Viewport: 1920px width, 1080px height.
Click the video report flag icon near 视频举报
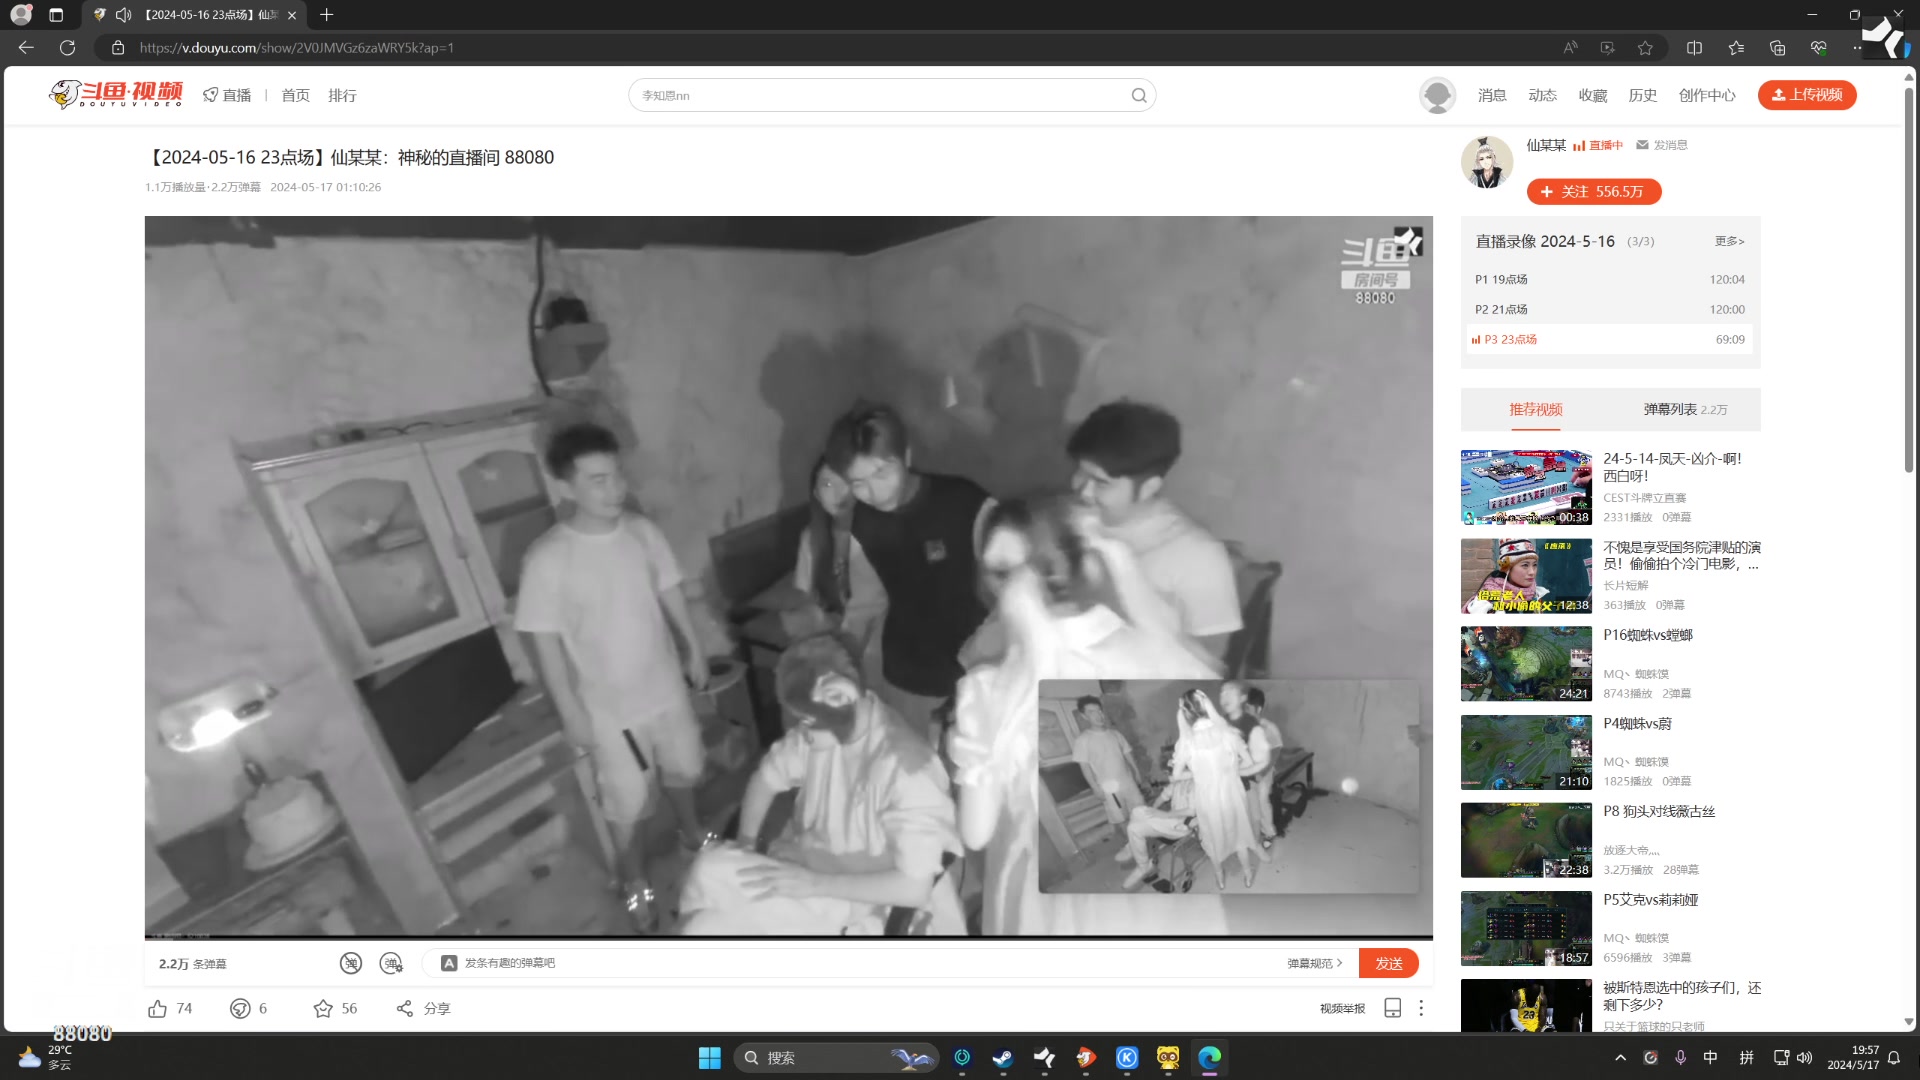(x=1392, y=1008)
